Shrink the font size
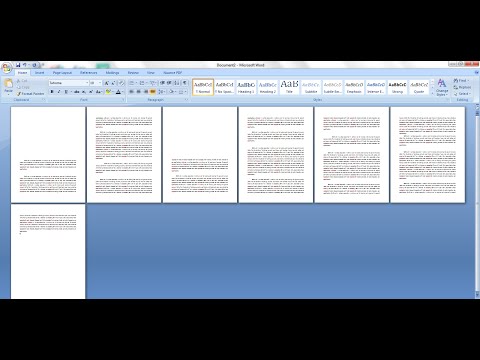Screen dimensions: 480x360 click(113, 83)
